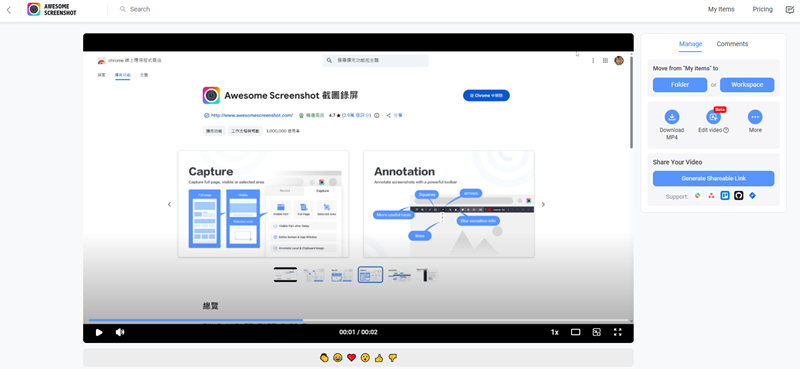The height and width of the screenshot is (369, 800).
Task: Open My Items in top navigation
Action: 721,9
